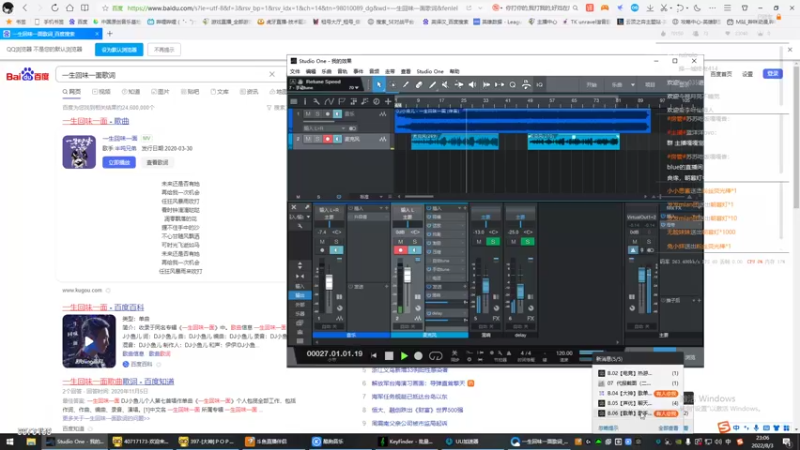Mute mixer channel 1
Screen dimensions: 800x450
coord(322,241)
